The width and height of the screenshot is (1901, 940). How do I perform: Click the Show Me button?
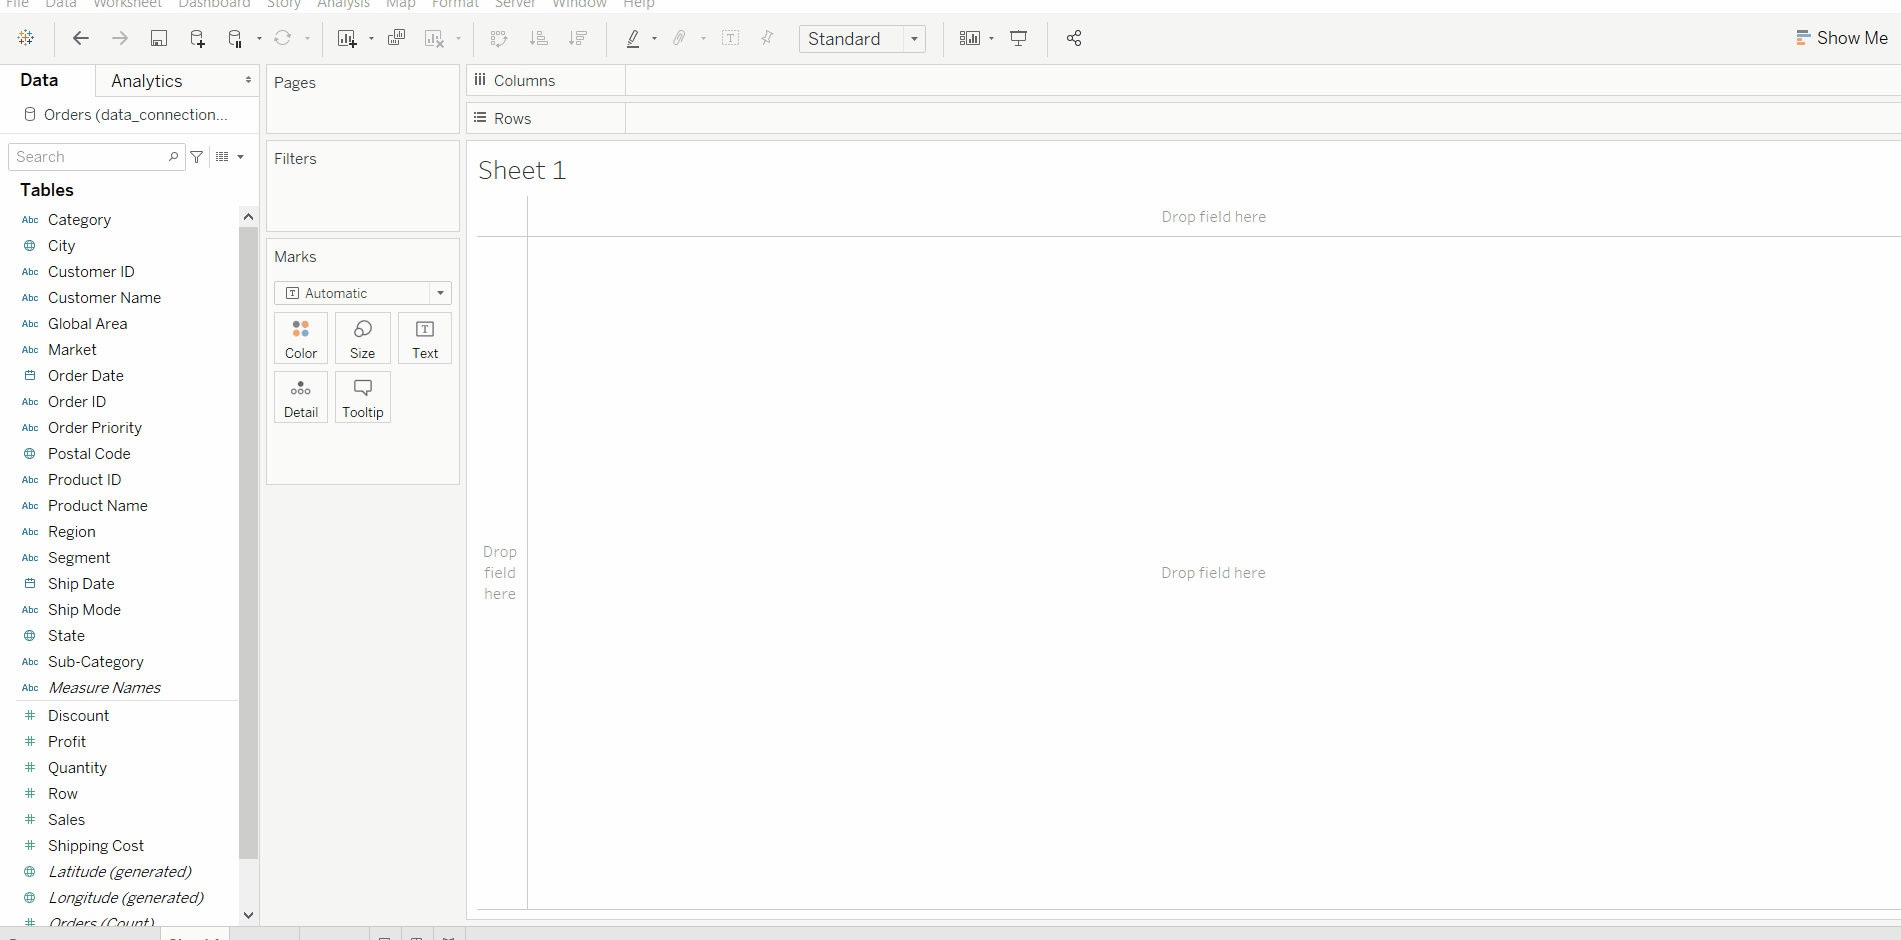[1843, 37]
